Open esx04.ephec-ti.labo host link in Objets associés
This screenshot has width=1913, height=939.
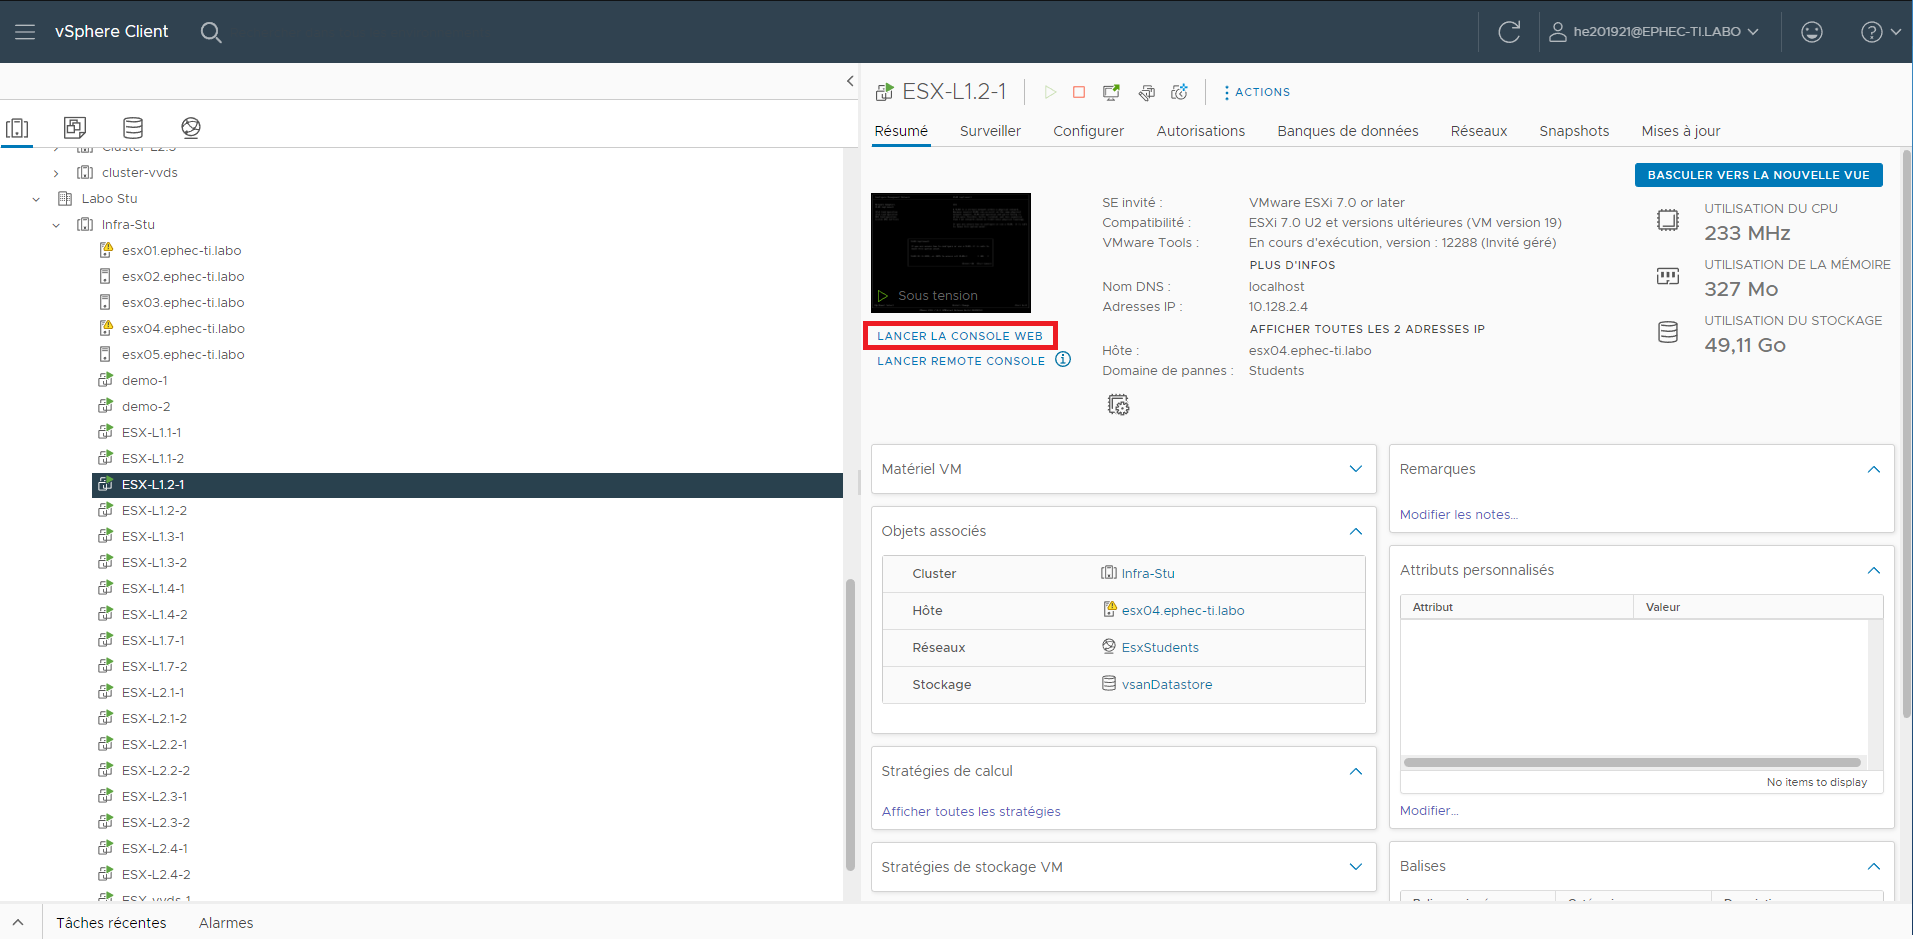tap(1182, 610)
